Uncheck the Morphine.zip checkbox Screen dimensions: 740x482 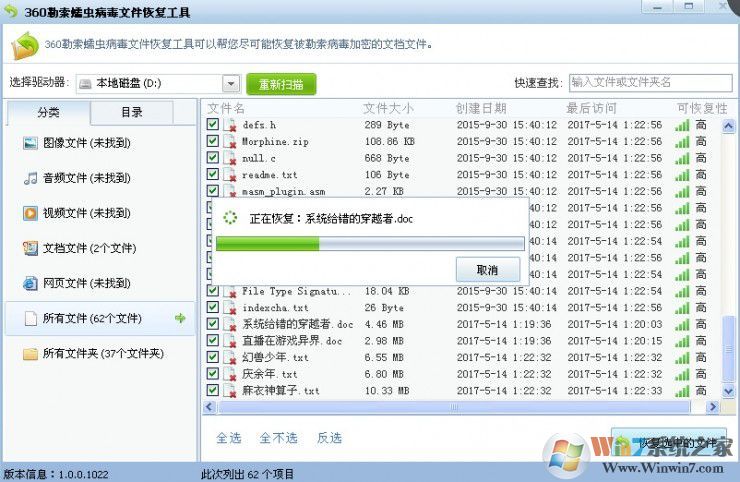pyautogui.click(x=213, y=141)
